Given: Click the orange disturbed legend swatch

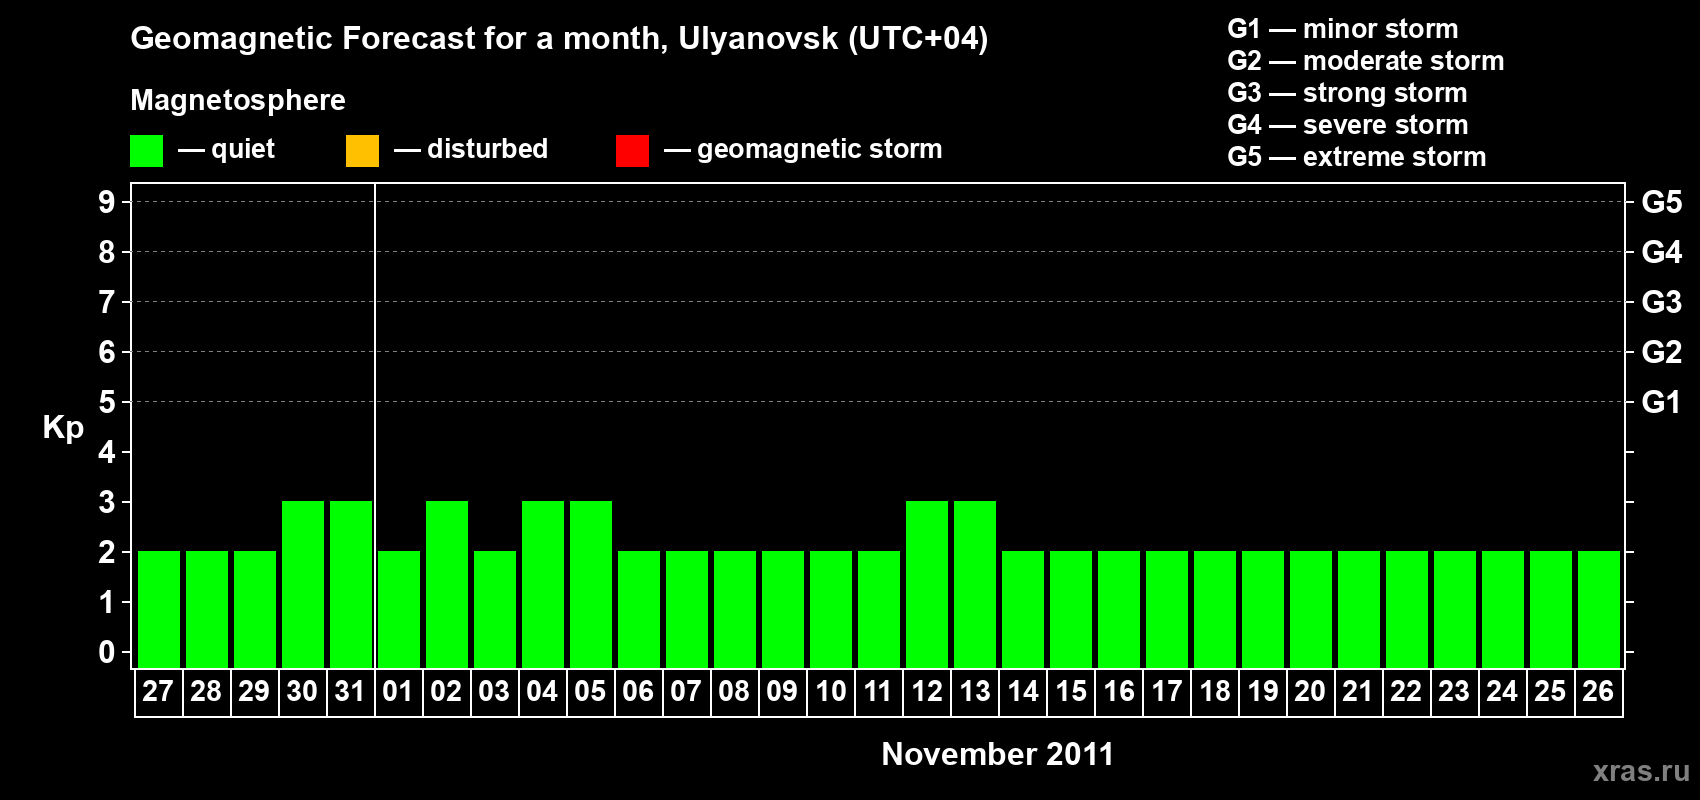Looking at the screenshot, I should point(362,151).
